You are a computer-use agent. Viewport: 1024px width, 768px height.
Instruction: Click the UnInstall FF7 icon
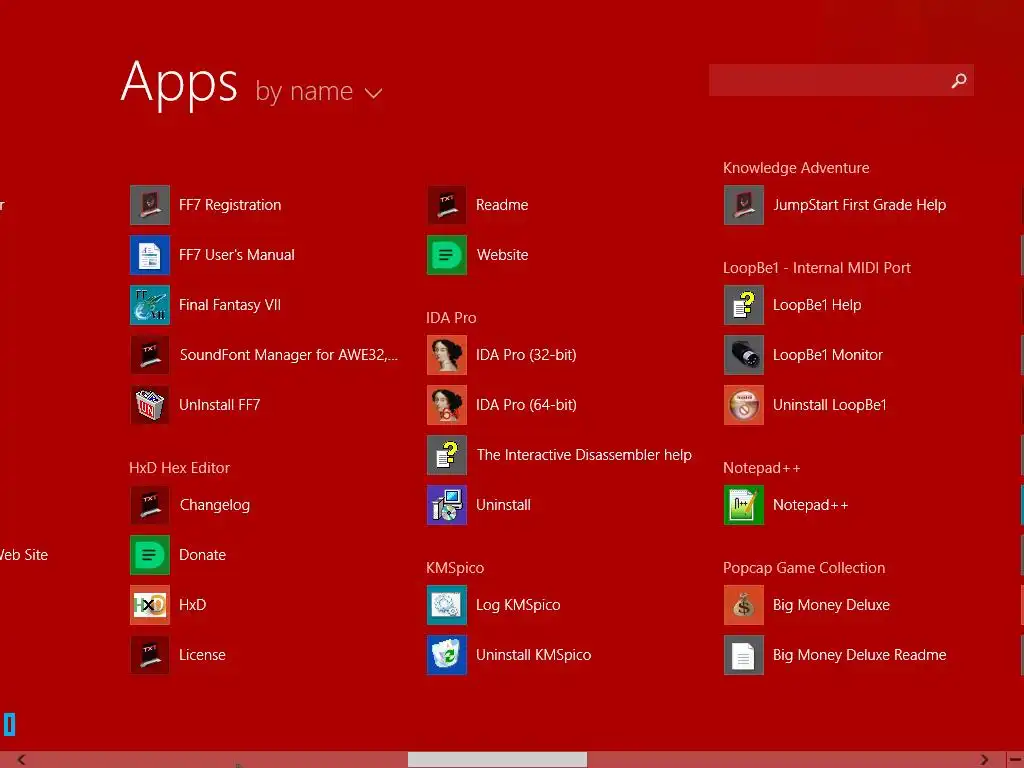point(150,405)
